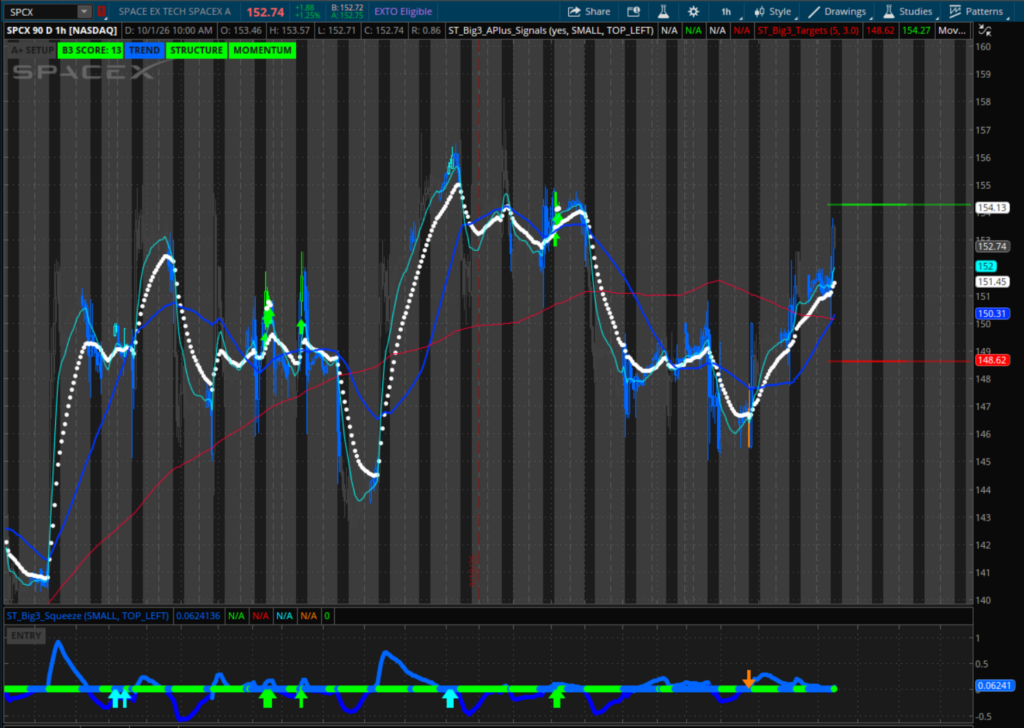Viewport: 1024px width, 728px height.
Task: Click the last price 152.74 in the header
Action: [265, 12]
